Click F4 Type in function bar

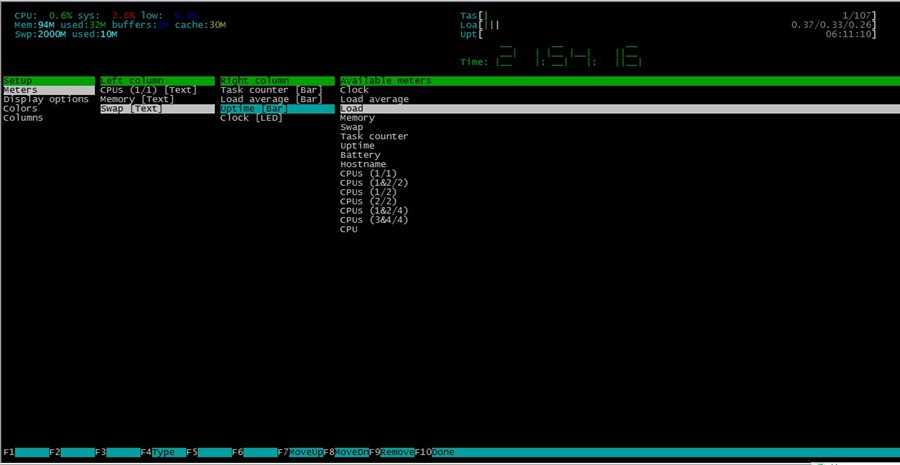164,452
